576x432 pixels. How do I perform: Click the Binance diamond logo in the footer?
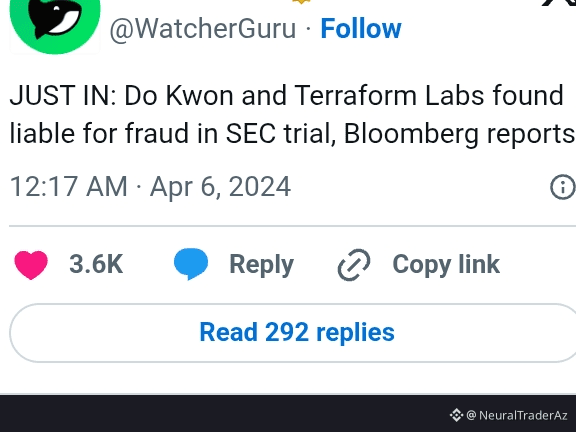point(457,415)
